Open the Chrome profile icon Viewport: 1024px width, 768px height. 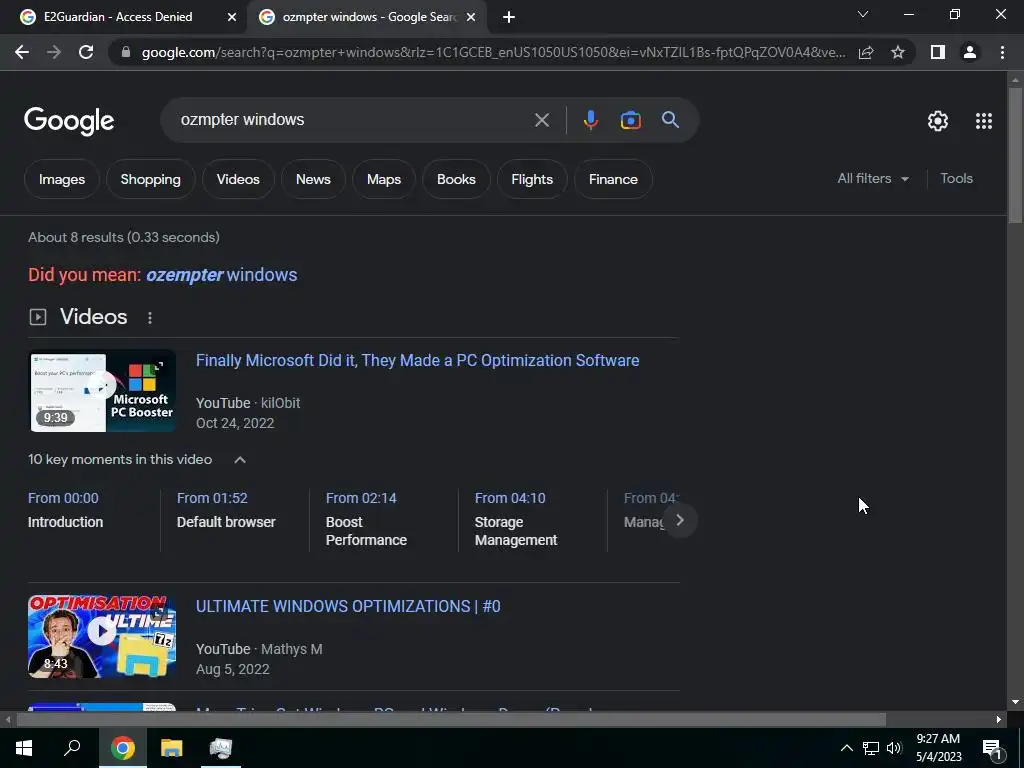970,52
